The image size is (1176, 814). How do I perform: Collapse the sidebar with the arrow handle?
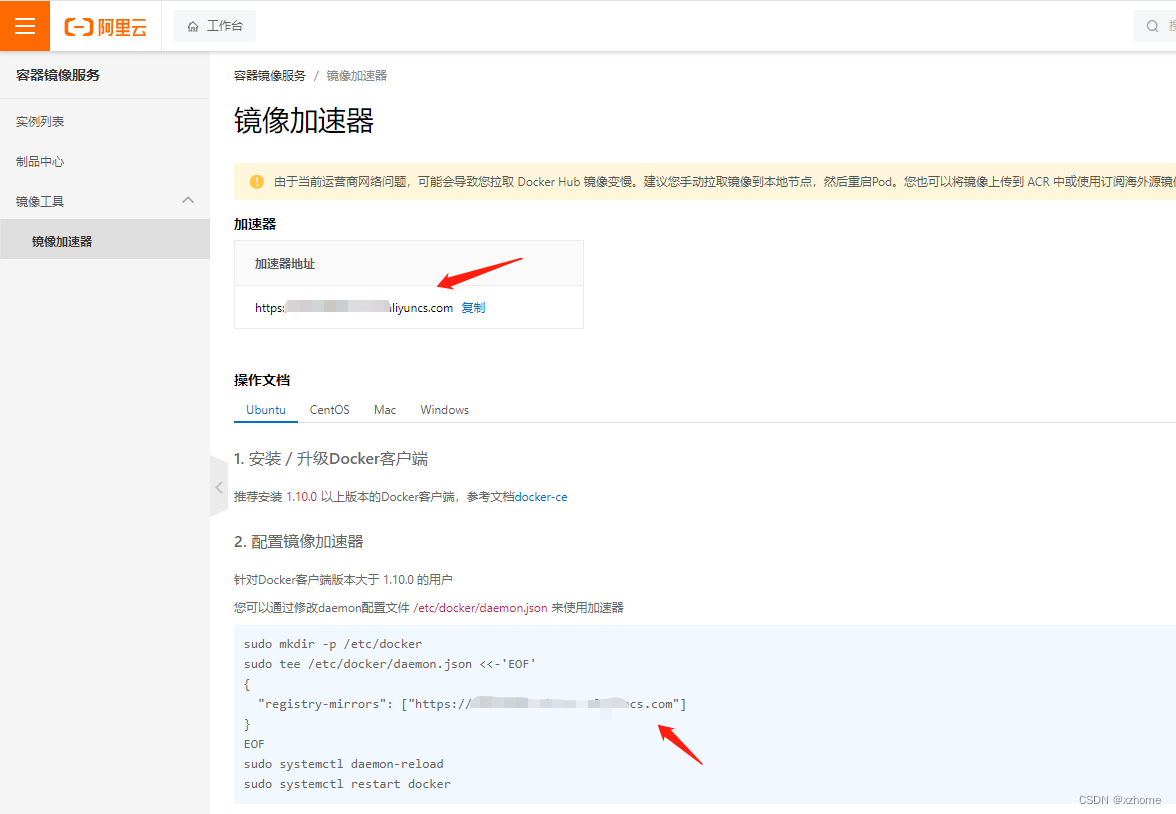tap(218, 487)
